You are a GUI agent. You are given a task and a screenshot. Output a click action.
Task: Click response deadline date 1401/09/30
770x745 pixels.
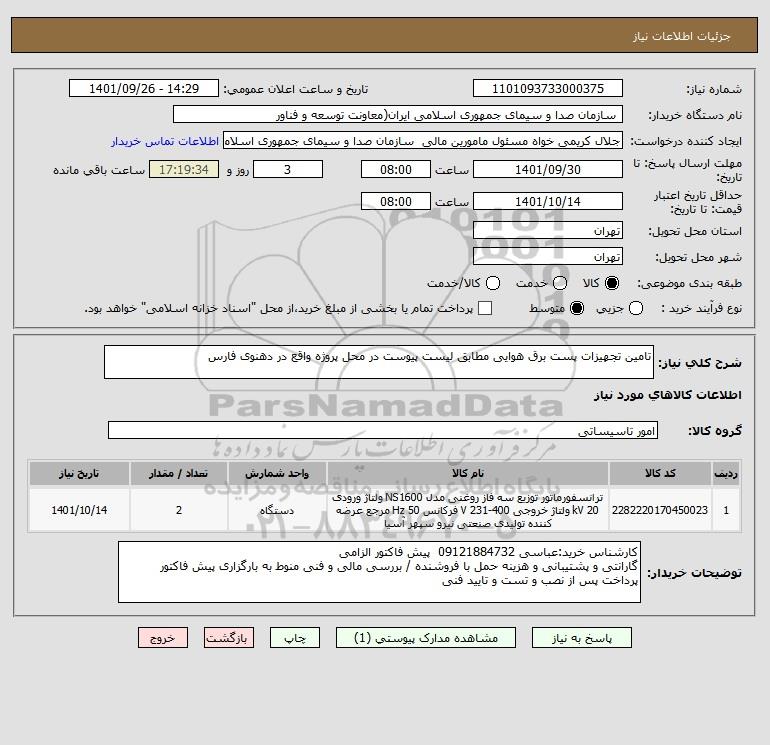click(x=548, y=169)
